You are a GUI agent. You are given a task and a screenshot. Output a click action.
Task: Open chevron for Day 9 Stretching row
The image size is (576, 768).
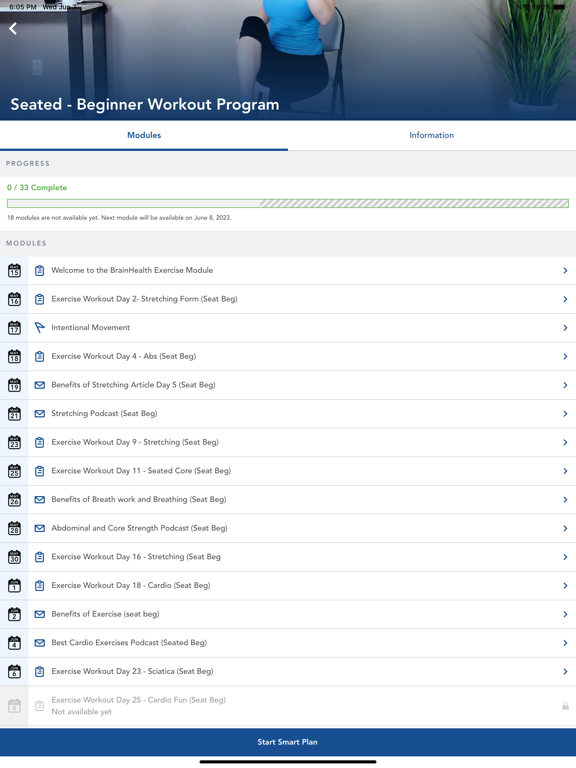coord(565,442)
